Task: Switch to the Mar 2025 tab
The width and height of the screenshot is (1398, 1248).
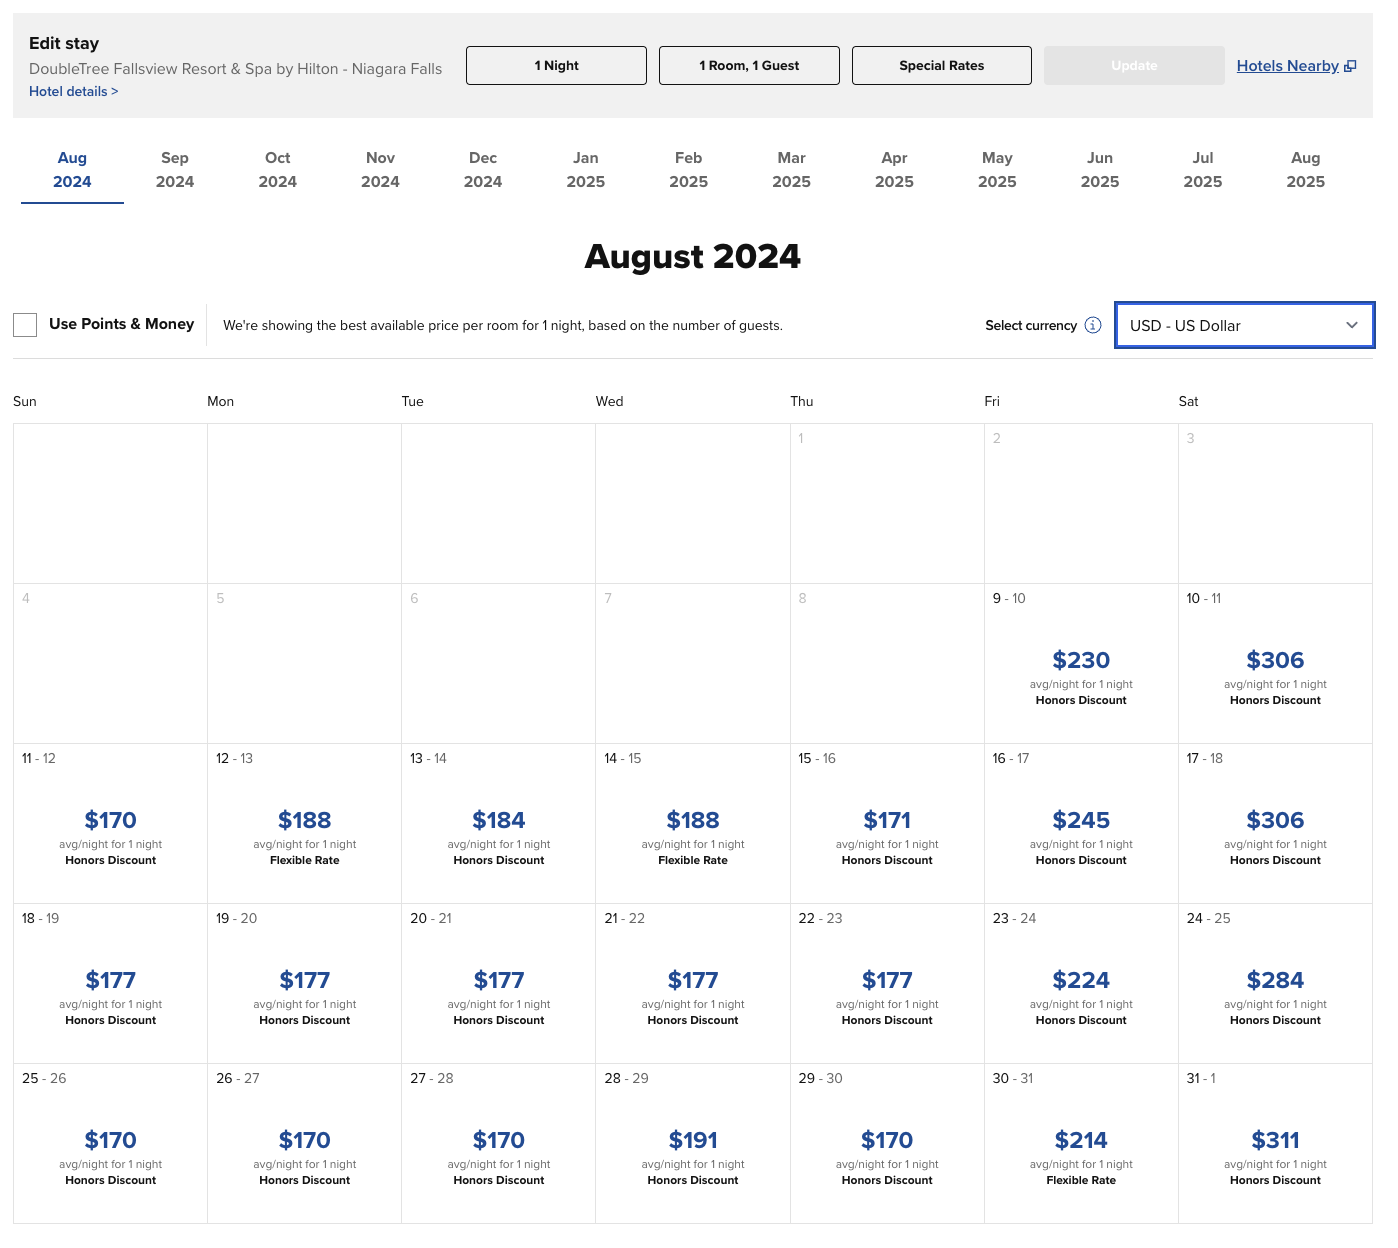Action: coord(792,170)
